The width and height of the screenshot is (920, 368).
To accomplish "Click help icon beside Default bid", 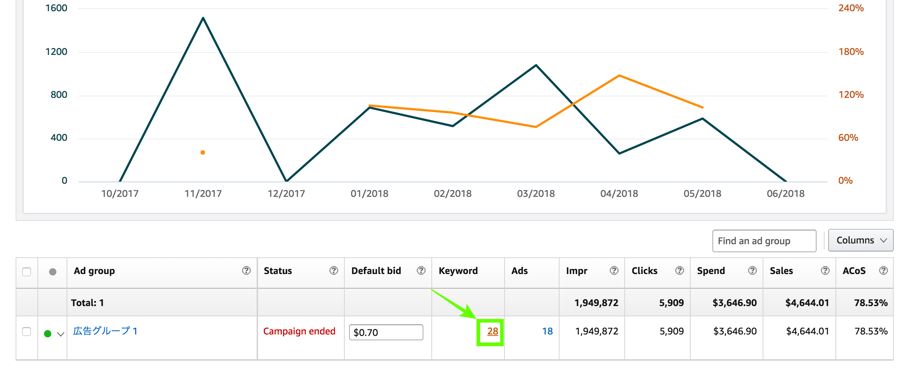I will [x=421, y=271].
